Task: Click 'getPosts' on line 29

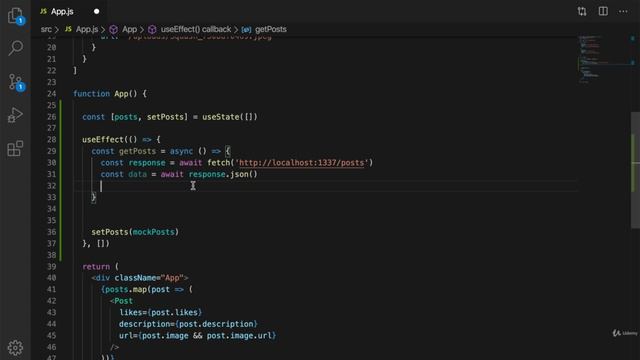Action: click(138, 151)
